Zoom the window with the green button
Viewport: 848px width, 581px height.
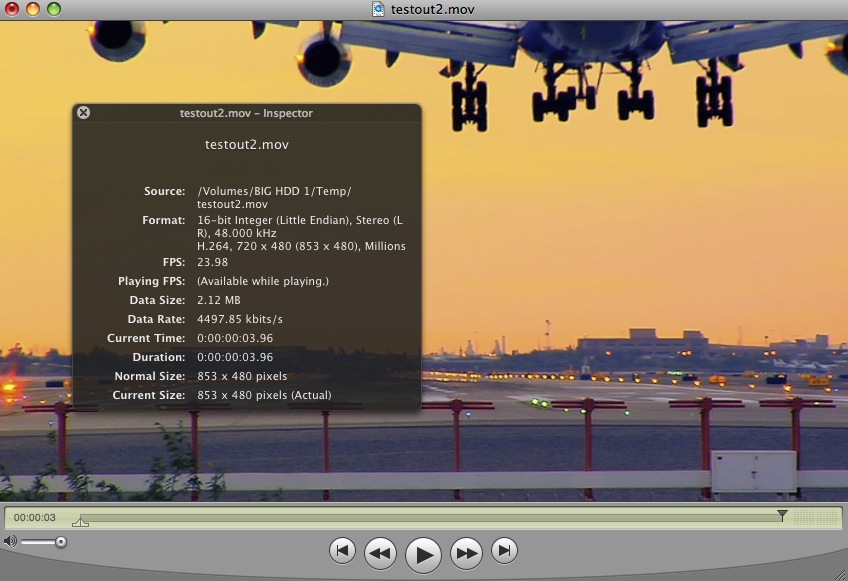coord(54,9)
